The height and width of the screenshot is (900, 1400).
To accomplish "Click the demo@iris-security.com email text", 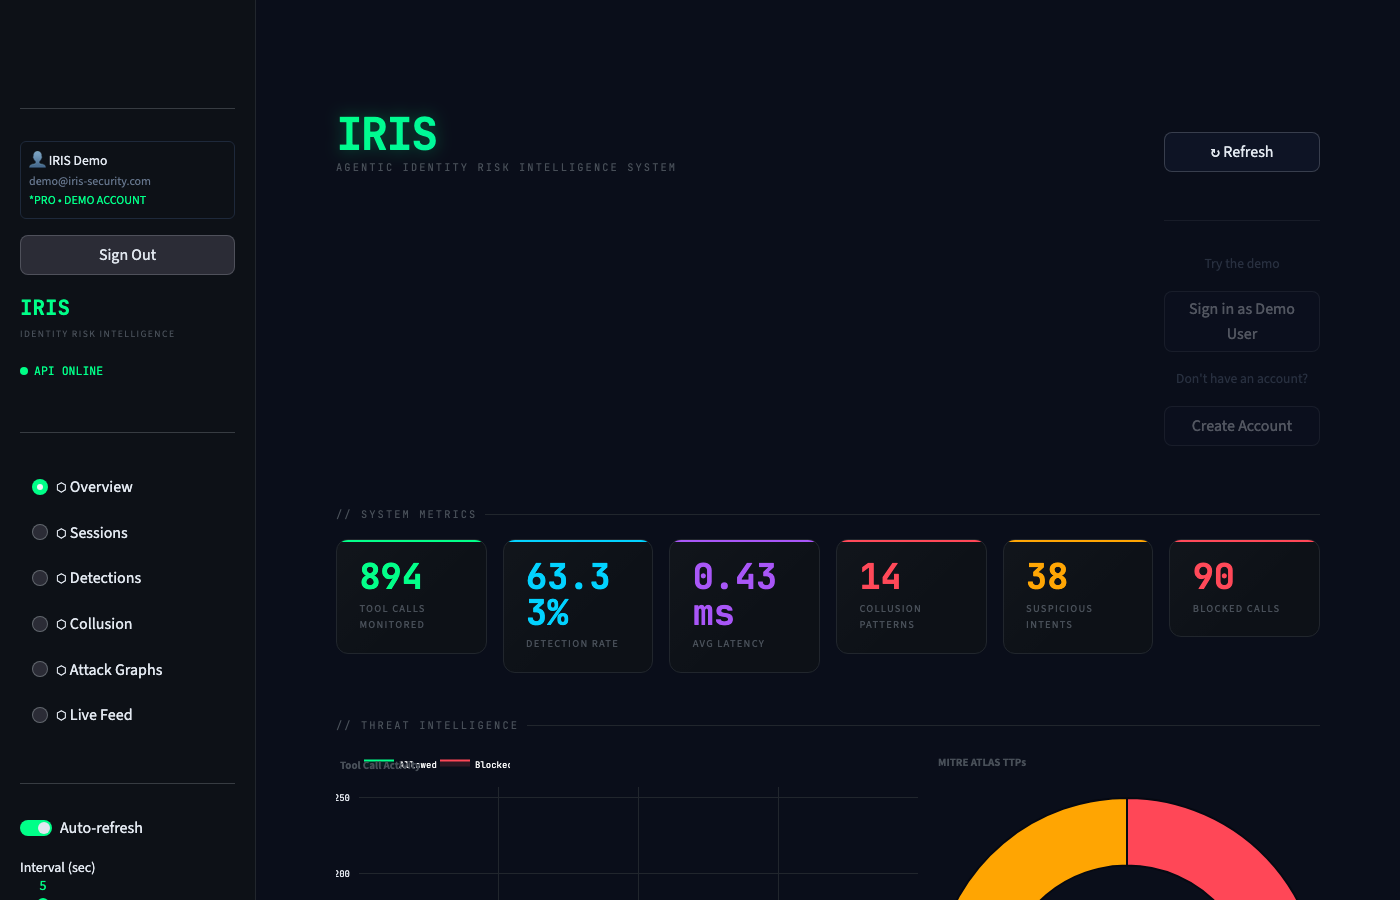I will [x=90, y=181].
